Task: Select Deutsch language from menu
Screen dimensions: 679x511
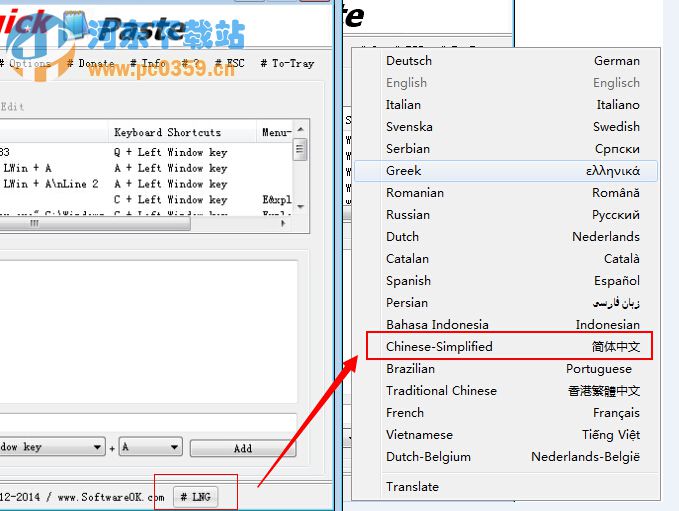Action: [506, 61]
